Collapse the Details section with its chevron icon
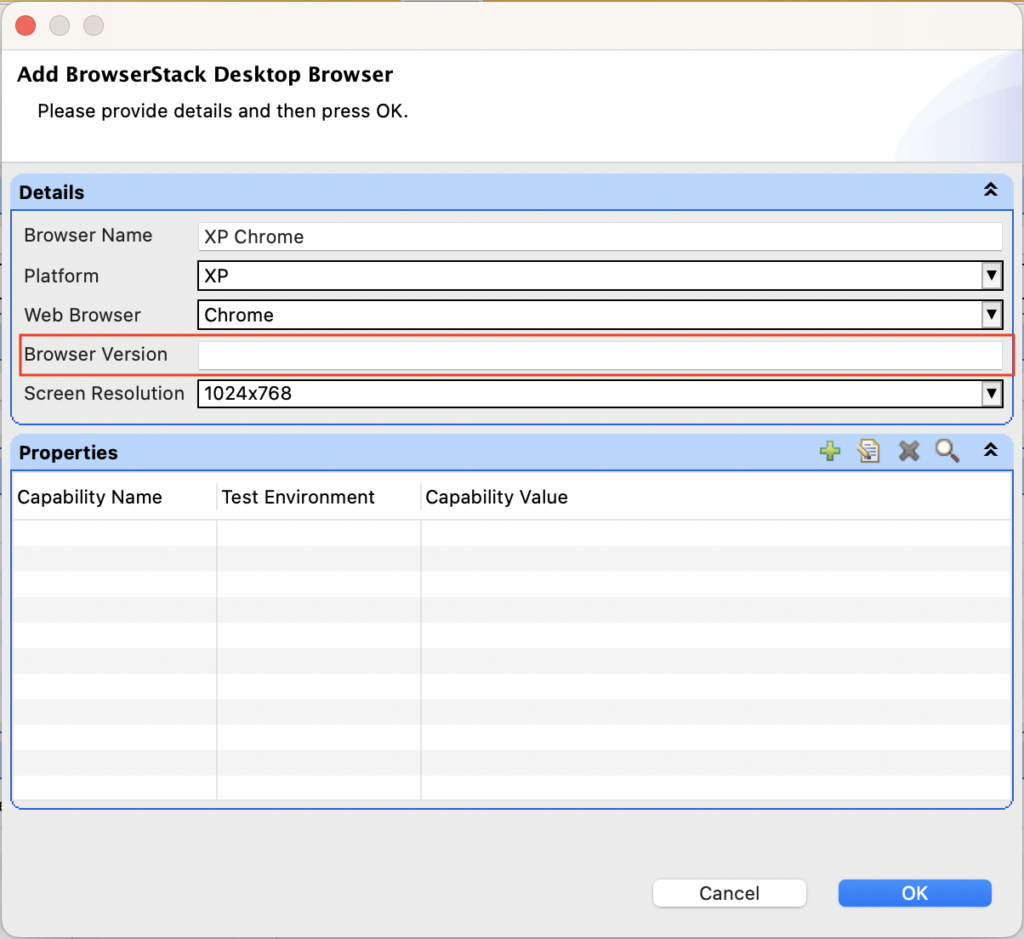The width and height of the screenshot is (1024, 939). click(x=990, y=189)
